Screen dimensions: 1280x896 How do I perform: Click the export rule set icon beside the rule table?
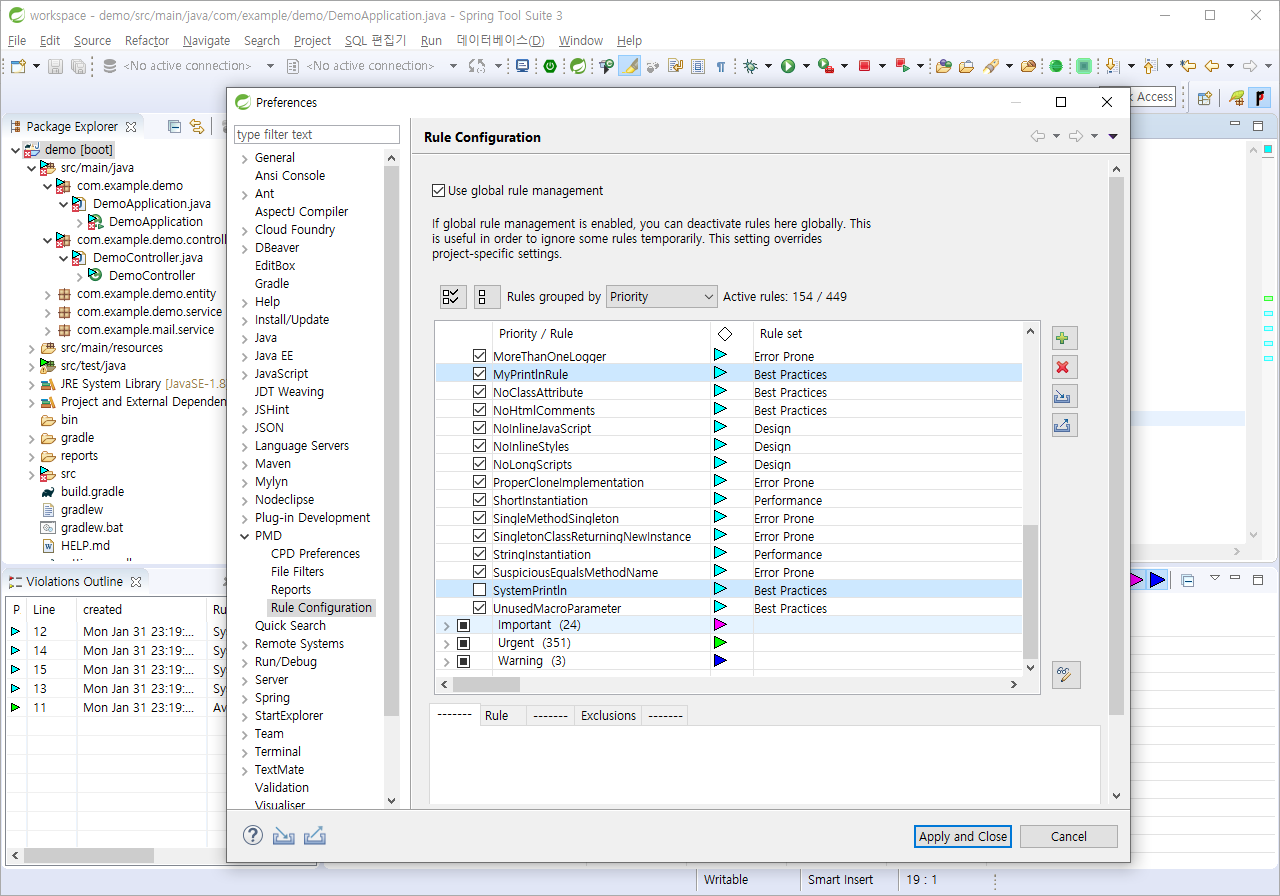(x=1064, y=425)
